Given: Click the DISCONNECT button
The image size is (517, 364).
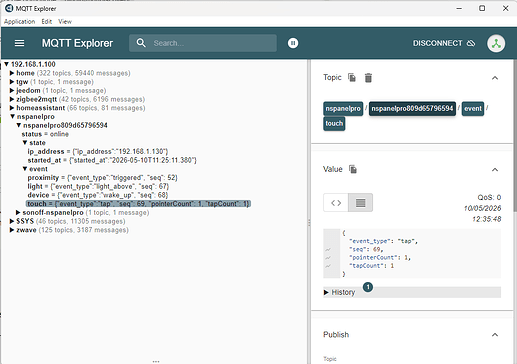Looking at the screenshot, I should [x=444, y=43].
